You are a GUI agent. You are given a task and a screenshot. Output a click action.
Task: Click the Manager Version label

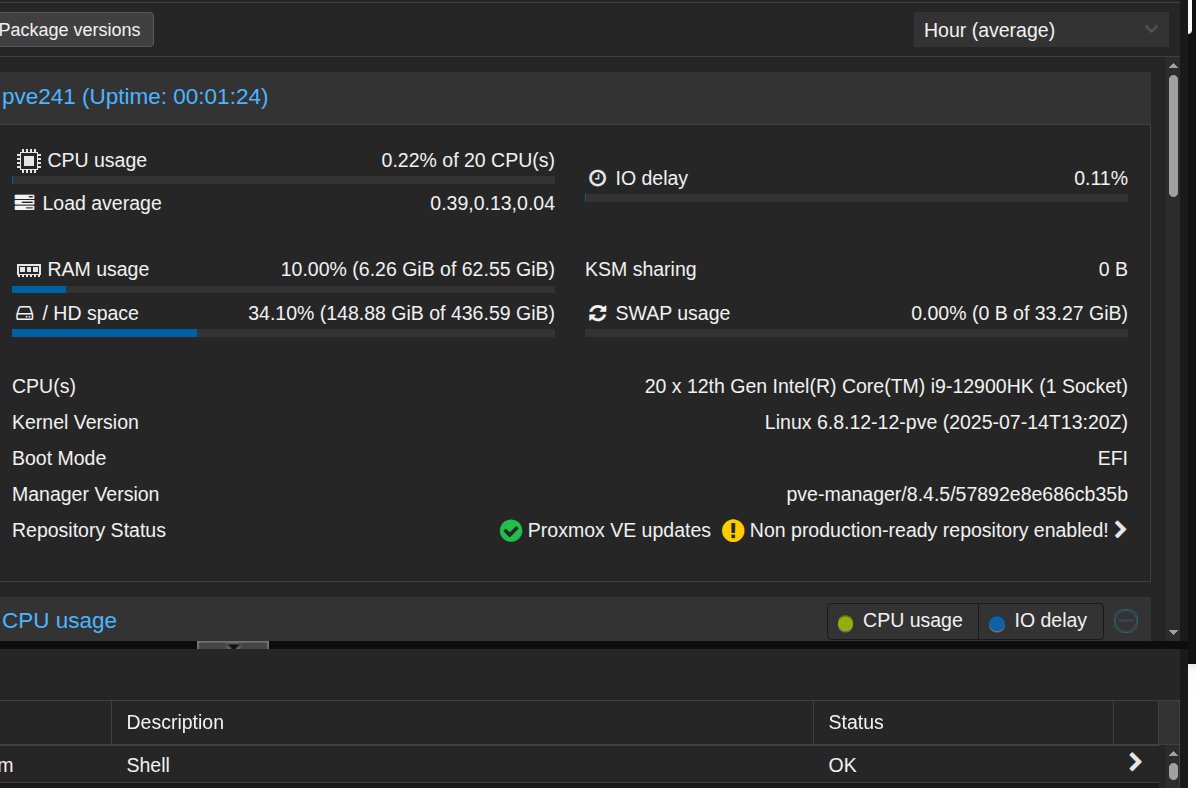point(85,494)
